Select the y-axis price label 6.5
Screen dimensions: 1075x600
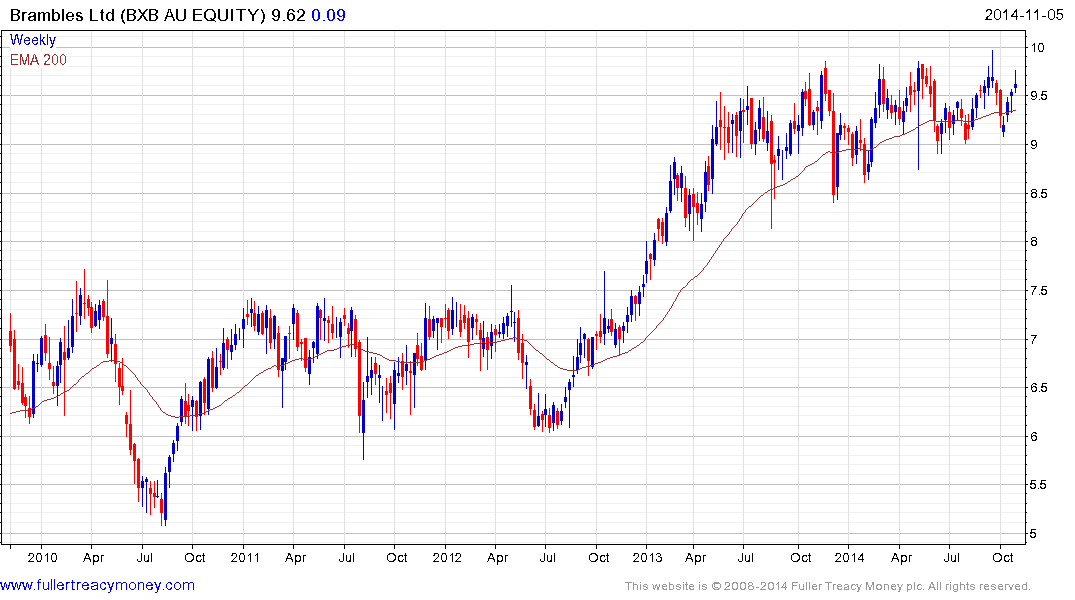(x=1039, y=387)
